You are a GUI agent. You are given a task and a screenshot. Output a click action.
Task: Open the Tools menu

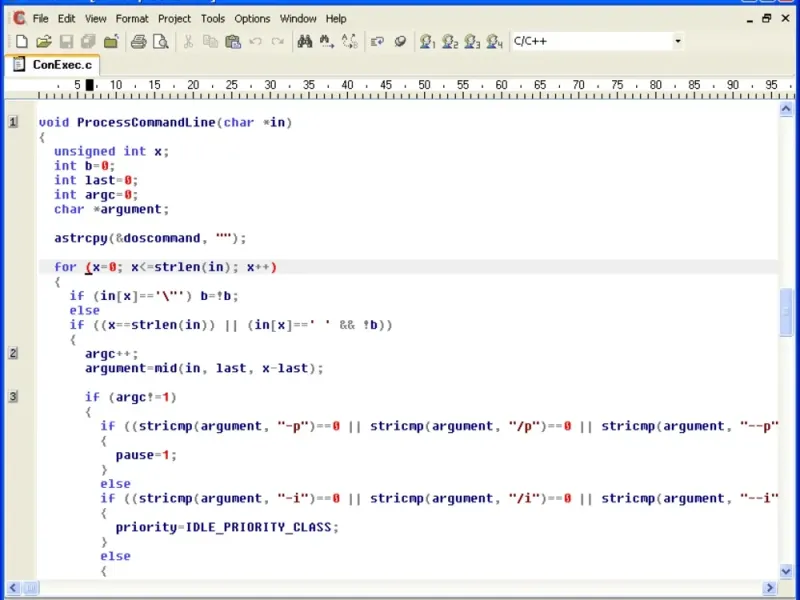tap(212, 18)
